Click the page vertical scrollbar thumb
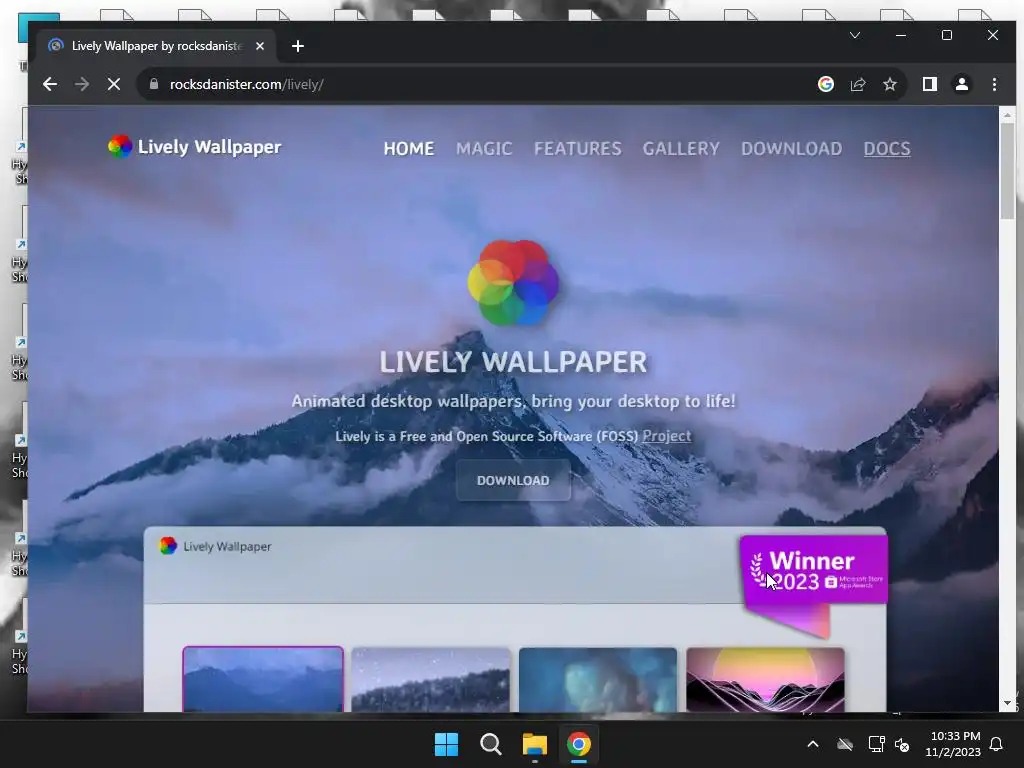This screenshot has height=768, width=1024. (x=1007, y=170)
